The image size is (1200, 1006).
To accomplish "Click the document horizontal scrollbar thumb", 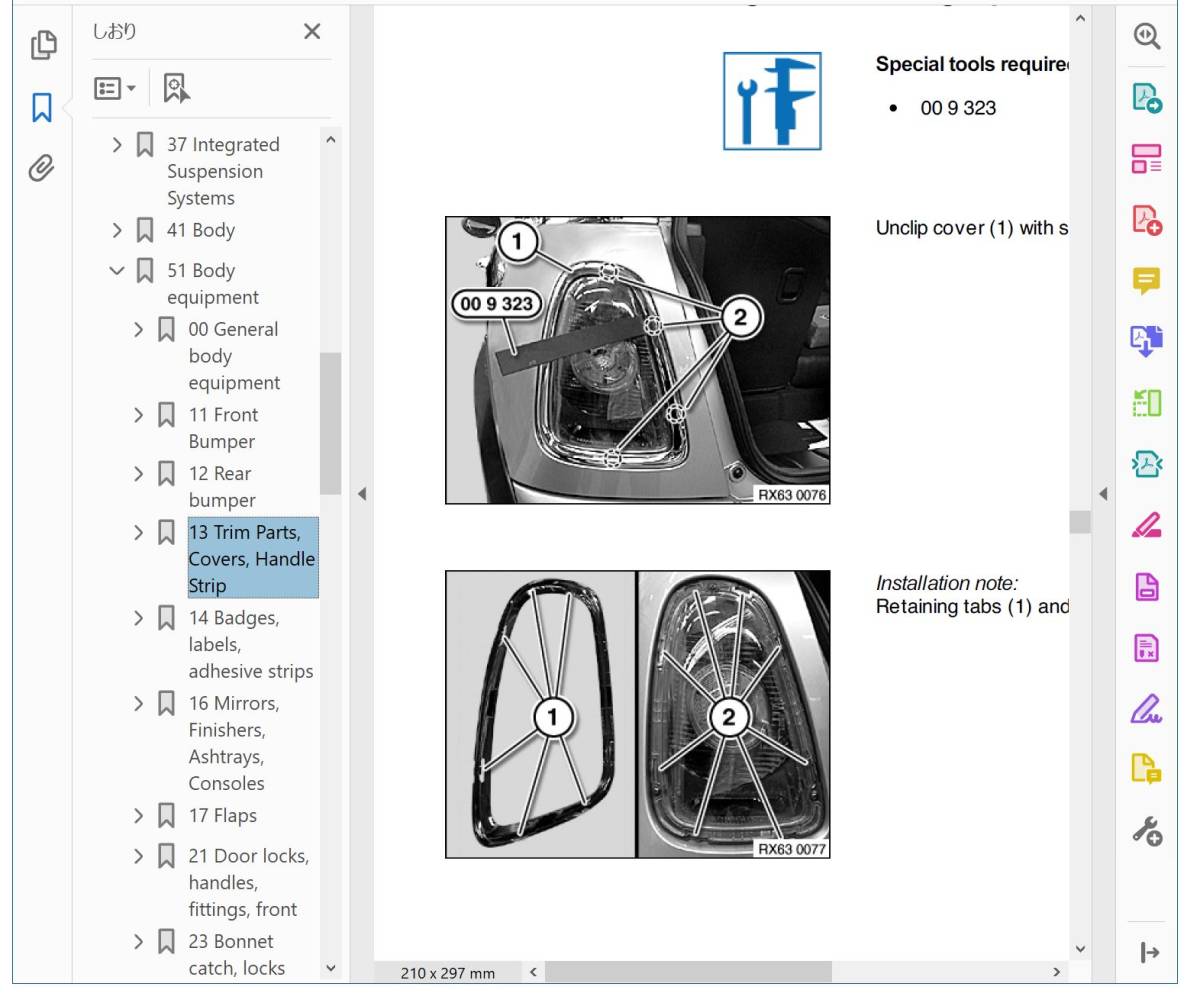I will (x=688, y=972).
